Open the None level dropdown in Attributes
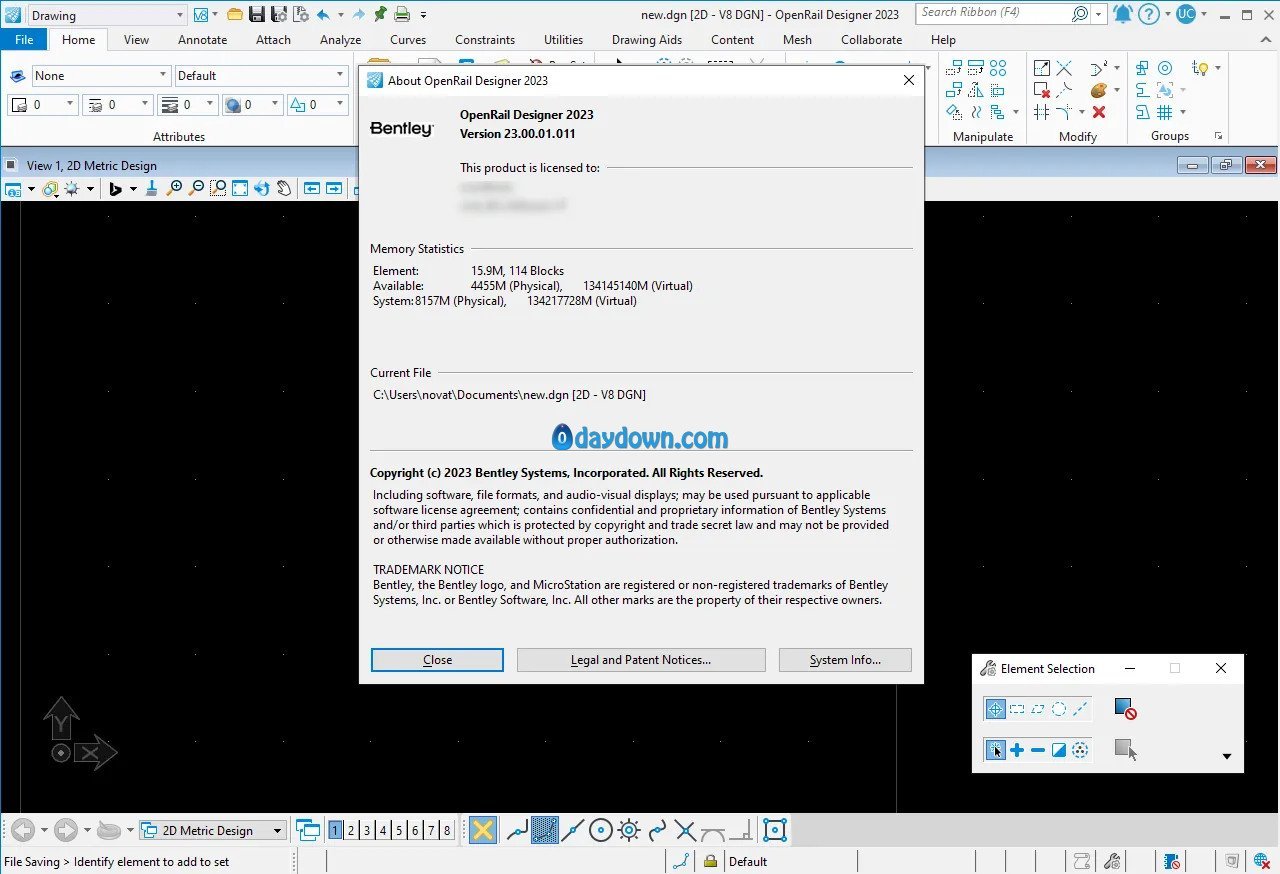This screenshot has height=874, width=1280. point(101,76)
